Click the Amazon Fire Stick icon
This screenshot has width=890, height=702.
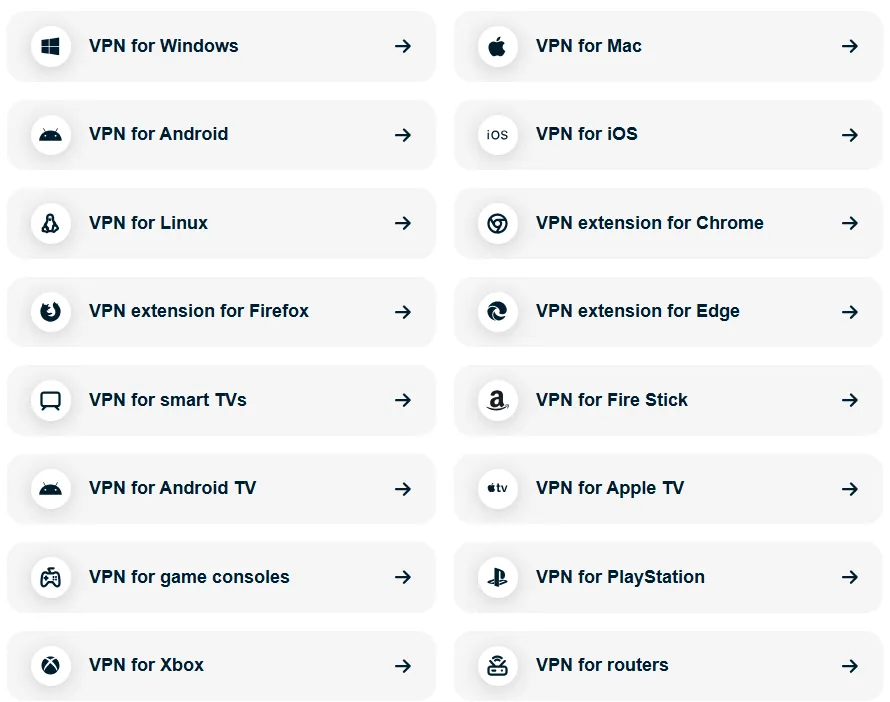pos(497,400)
